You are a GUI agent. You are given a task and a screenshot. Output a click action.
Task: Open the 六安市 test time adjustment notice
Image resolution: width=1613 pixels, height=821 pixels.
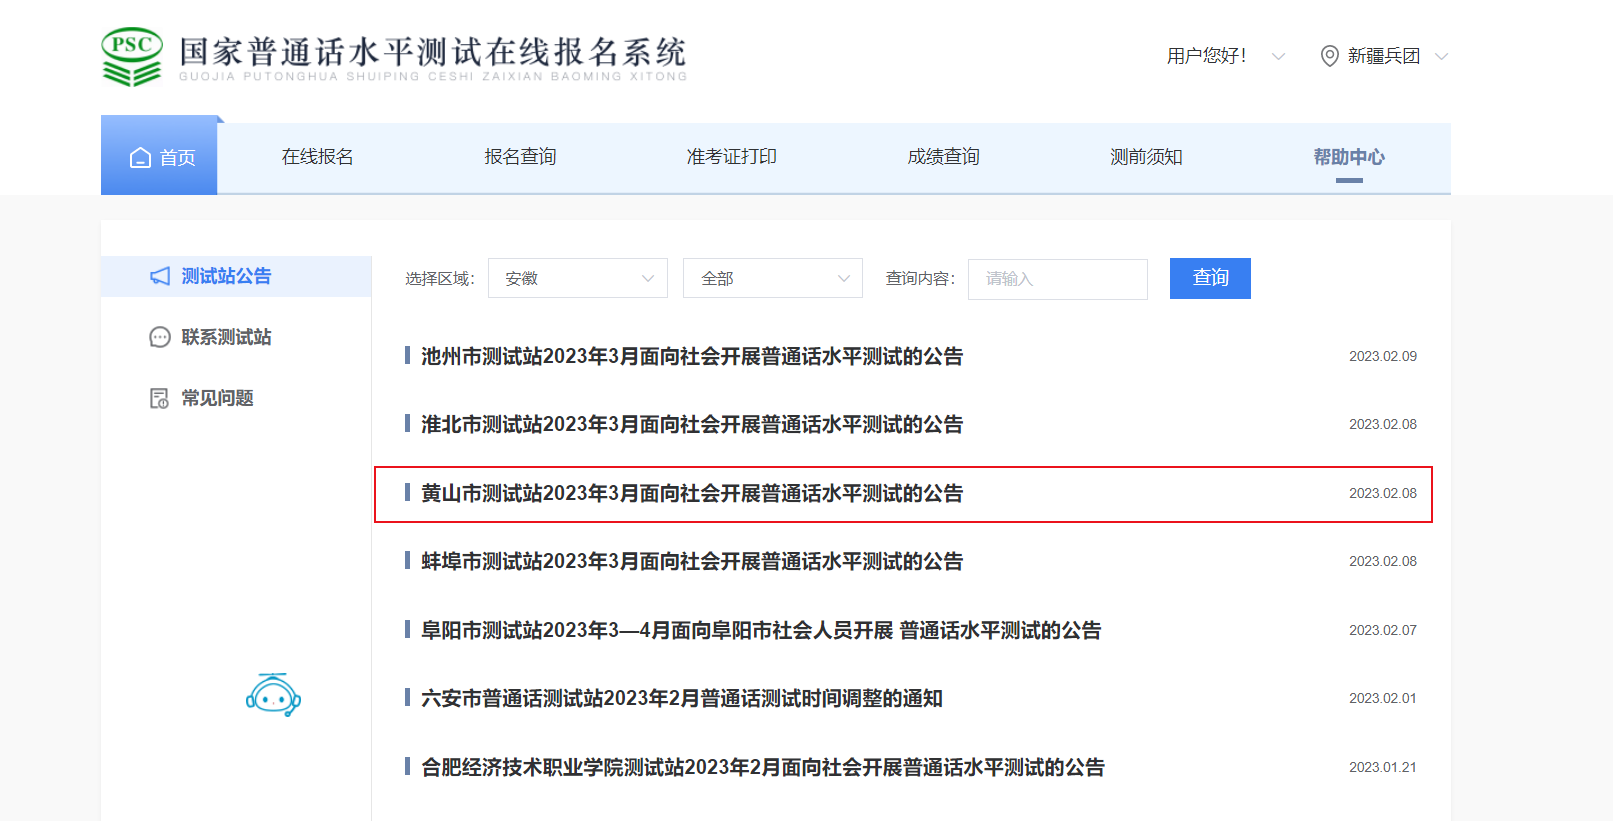(681, 698)
